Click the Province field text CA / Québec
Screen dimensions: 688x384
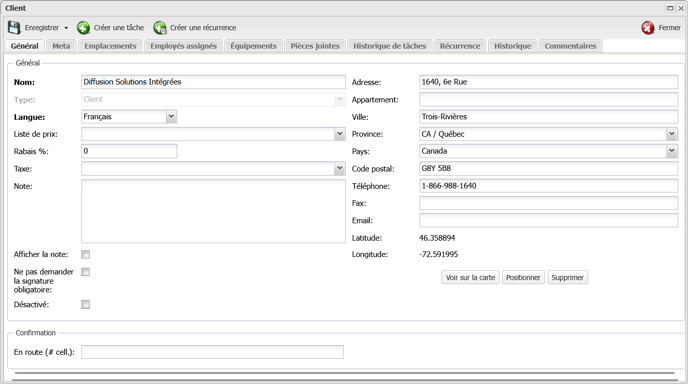click(x=443, y=134)
